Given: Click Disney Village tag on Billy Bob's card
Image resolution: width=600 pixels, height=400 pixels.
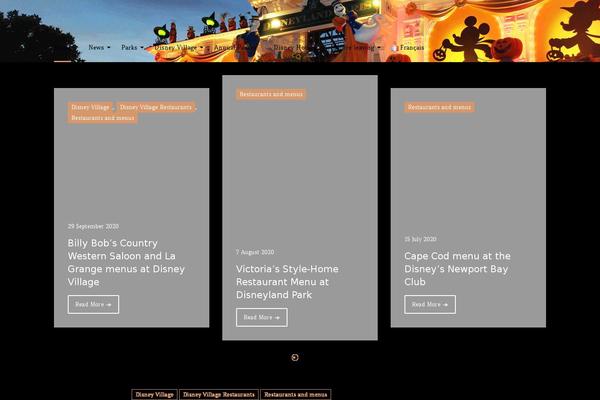Looking at the screenshot, I should click(90, 107).
